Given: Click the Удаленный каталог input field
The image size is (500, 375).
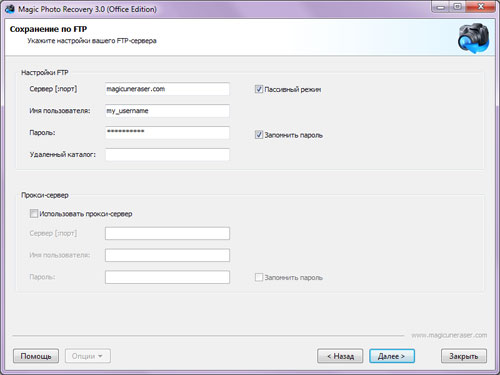Looking at the screenshot, I should [167, 155].
